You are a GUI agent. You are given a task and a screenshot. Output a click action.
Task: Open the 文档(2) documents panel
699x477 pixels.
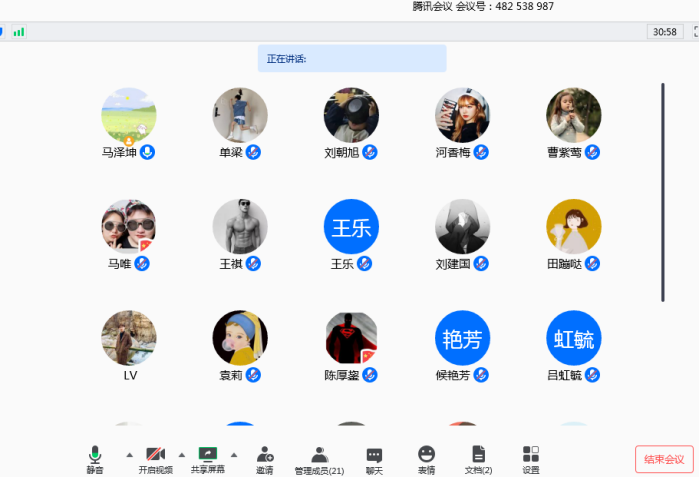(x=478, y=459)
